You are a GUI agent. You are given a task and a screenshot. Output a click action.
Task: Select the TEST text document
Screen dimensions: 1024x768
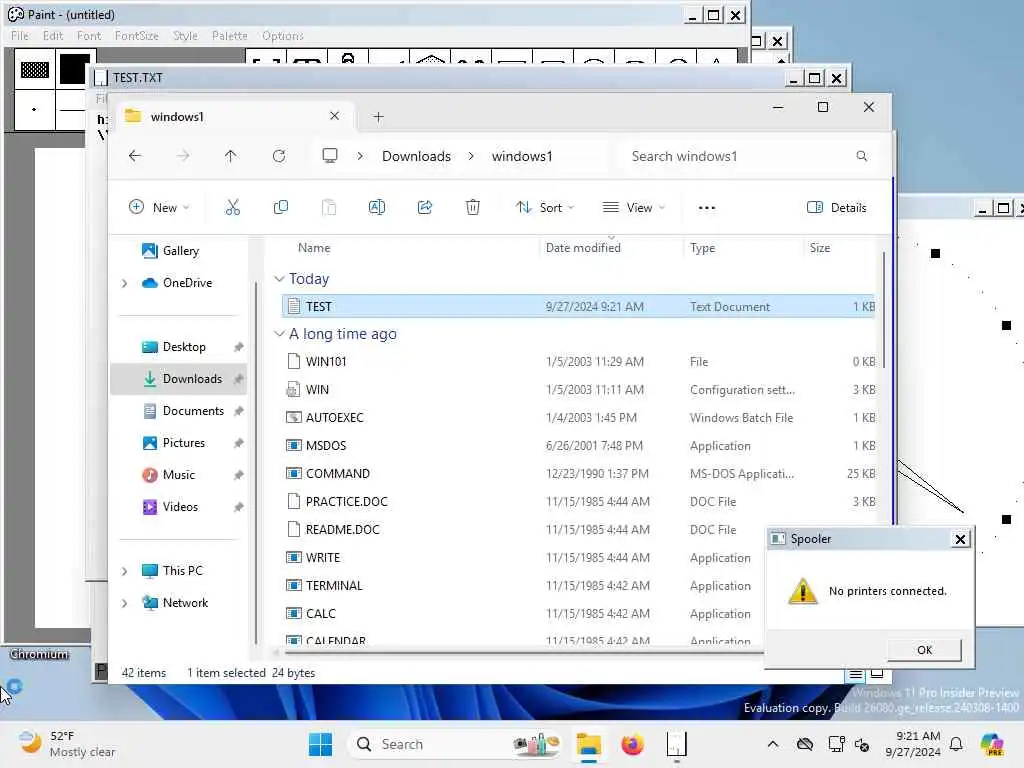(578, 306)
